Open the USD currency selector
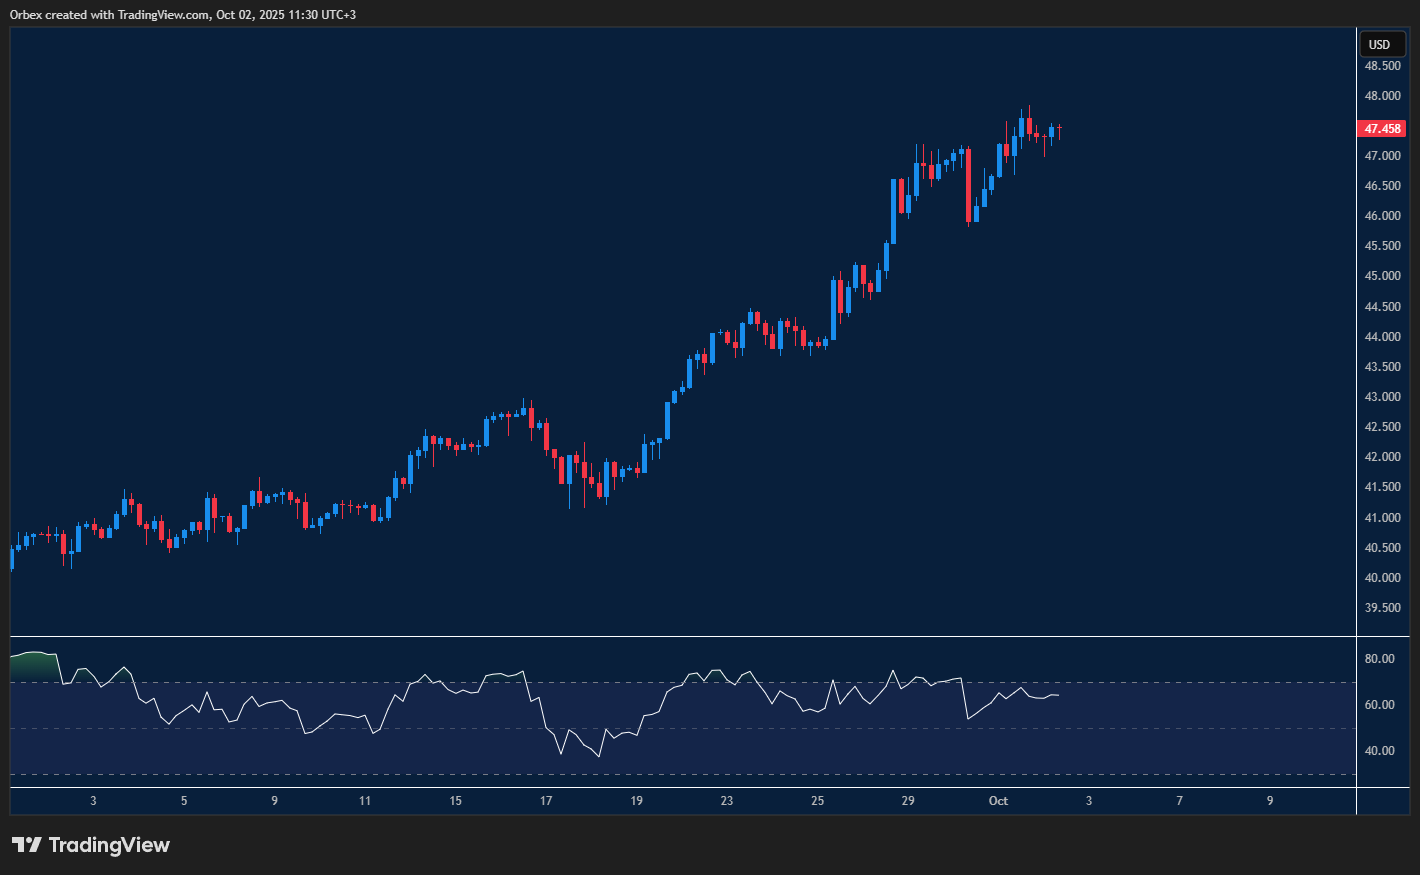This screenshot has width=1420, height=875. [x=1379, y=45]
